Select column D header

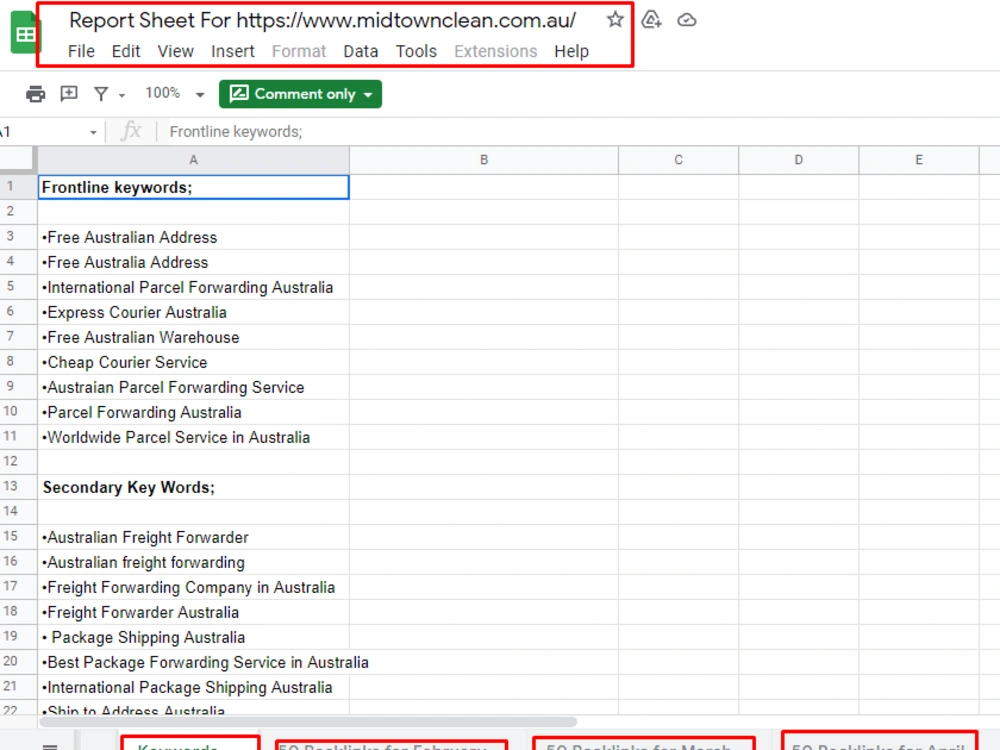pyautogui.click(x=798, y=160)
